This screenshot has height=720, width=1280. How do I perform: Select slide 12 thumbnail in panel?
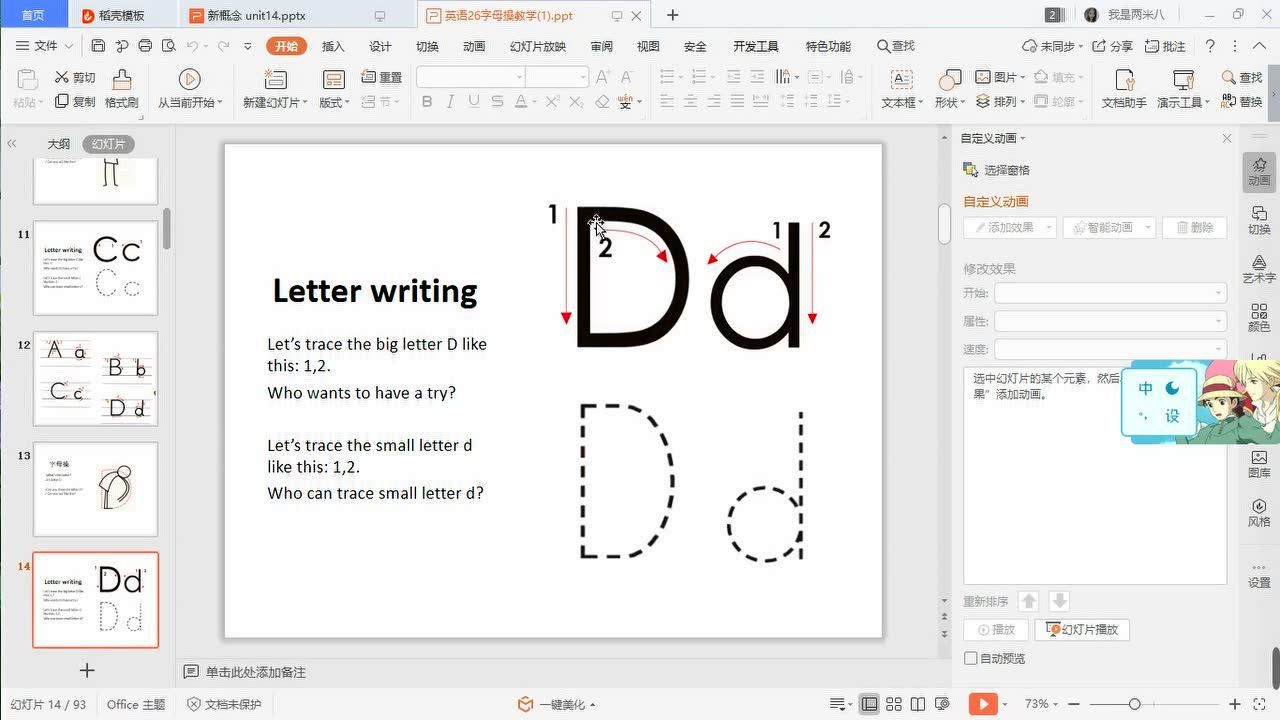96,379
